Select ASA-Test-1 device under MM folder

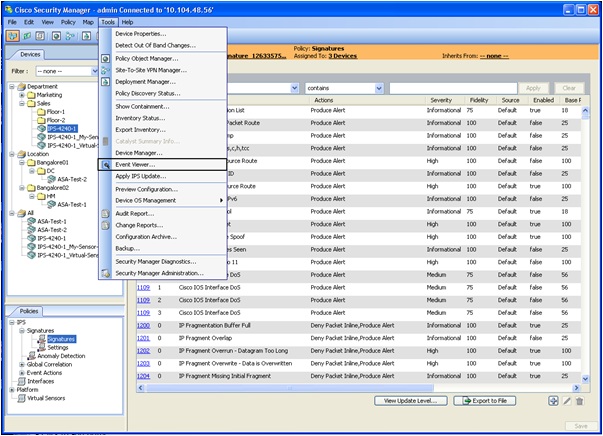pyautogui.click(x=72, y=205)
